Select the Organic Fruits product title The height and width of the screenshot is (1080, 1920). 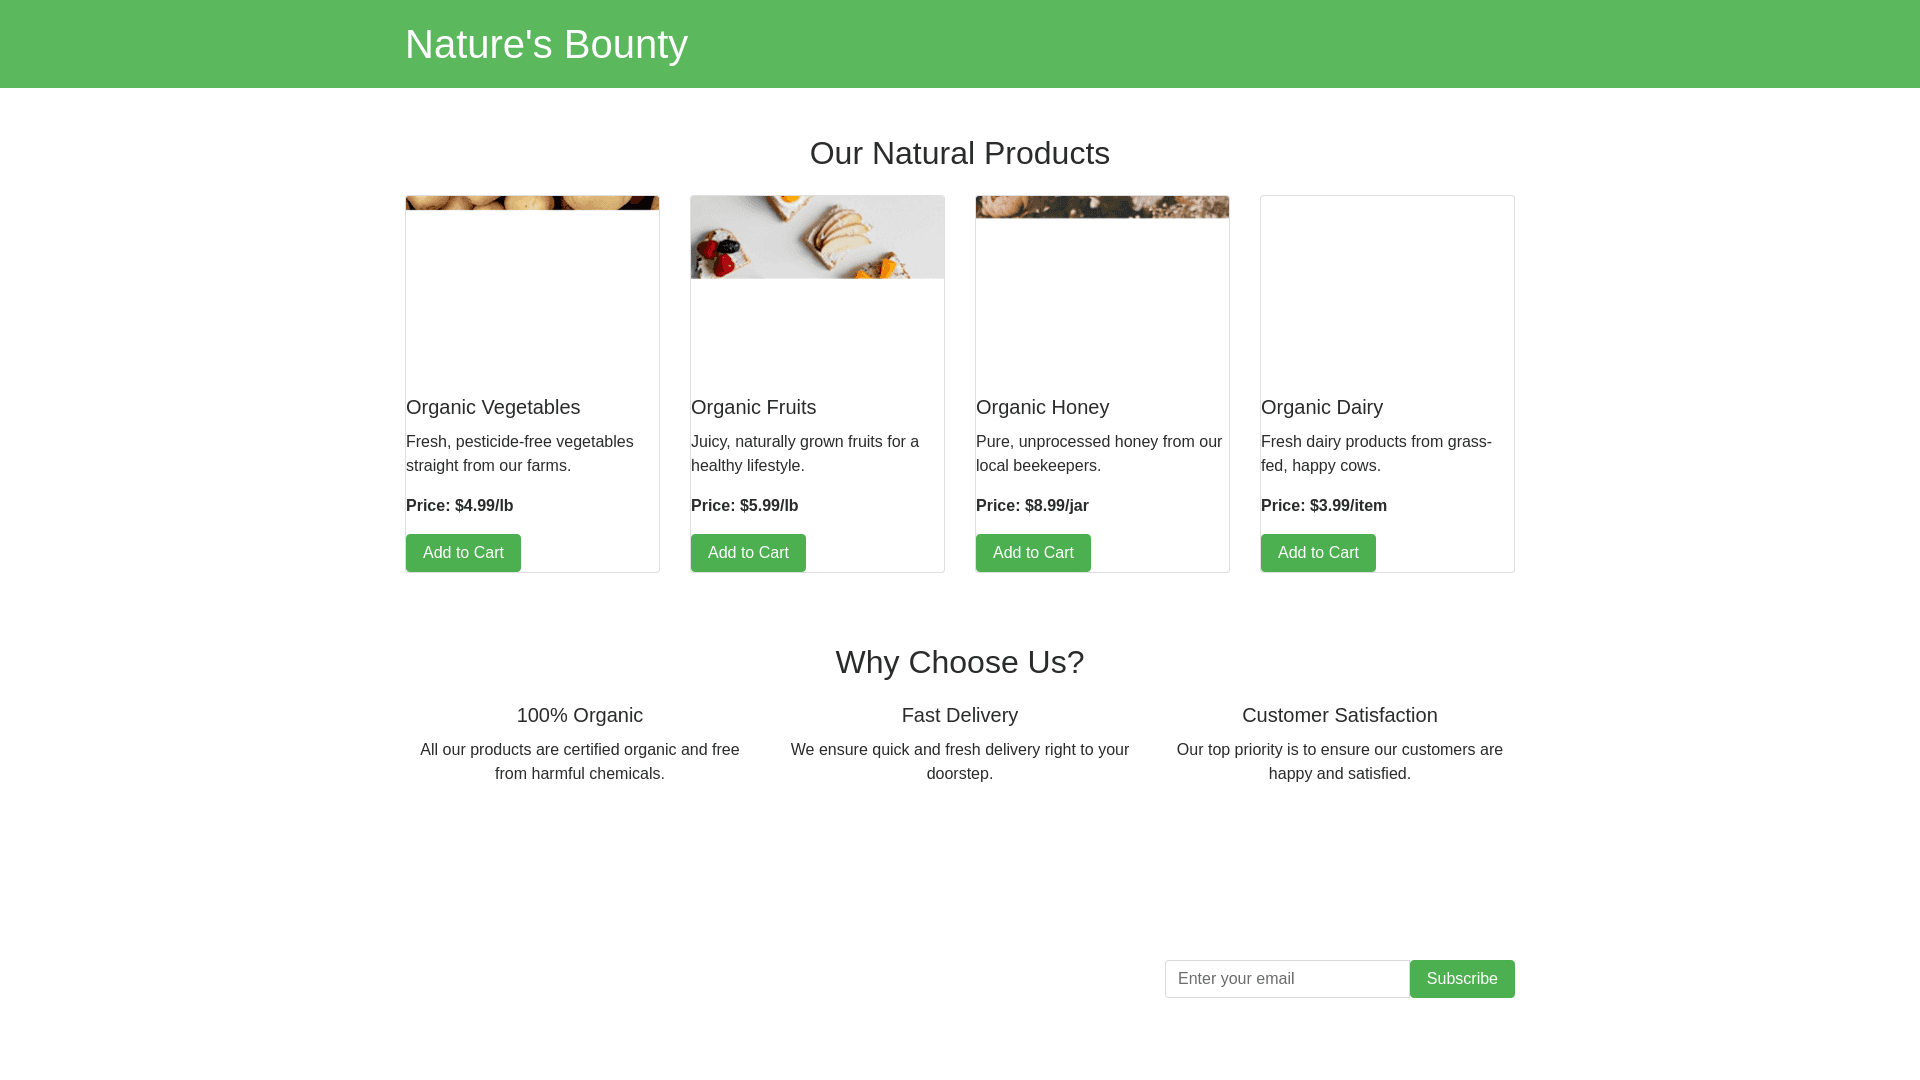[x=753, y=407]
